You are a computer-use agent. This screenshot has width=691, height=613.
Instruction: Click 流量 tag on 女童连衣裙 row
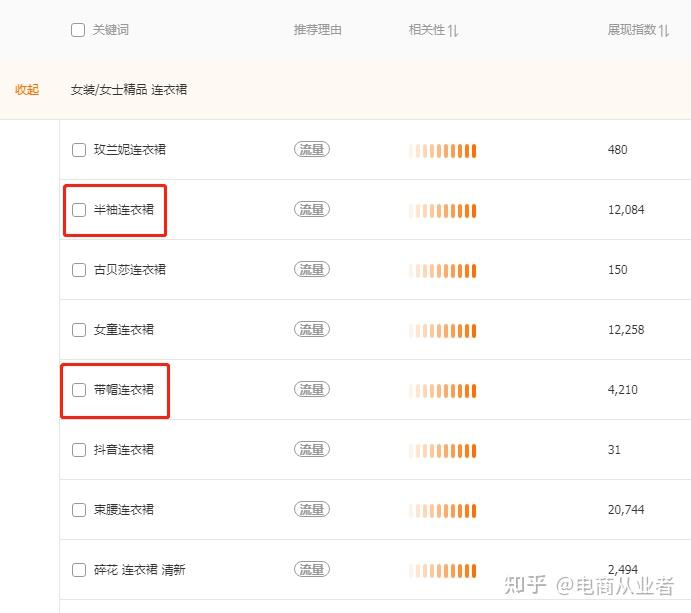(x=312, y=330)
